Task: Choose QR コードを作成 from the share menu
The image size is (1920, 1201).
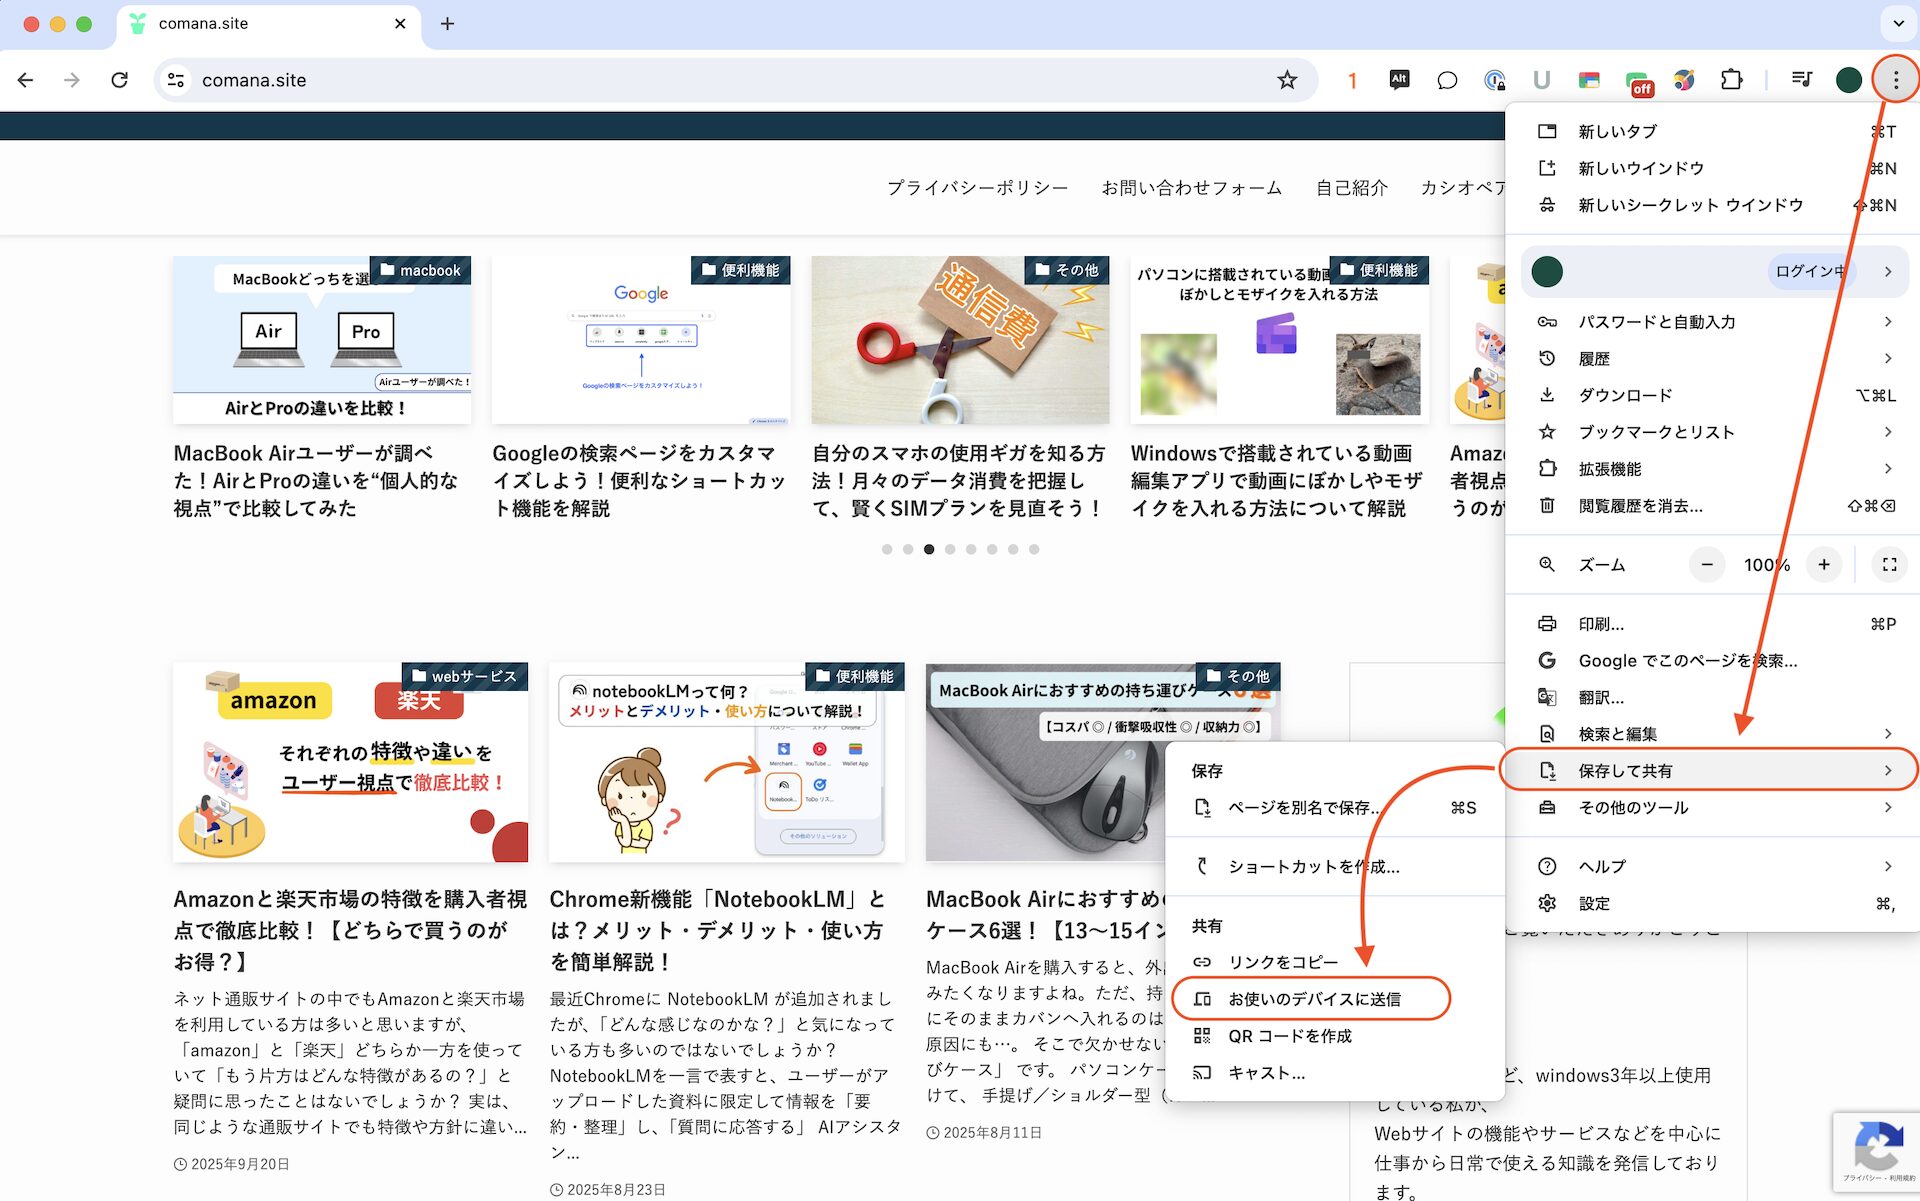Action: [x=1289, y=1036]
